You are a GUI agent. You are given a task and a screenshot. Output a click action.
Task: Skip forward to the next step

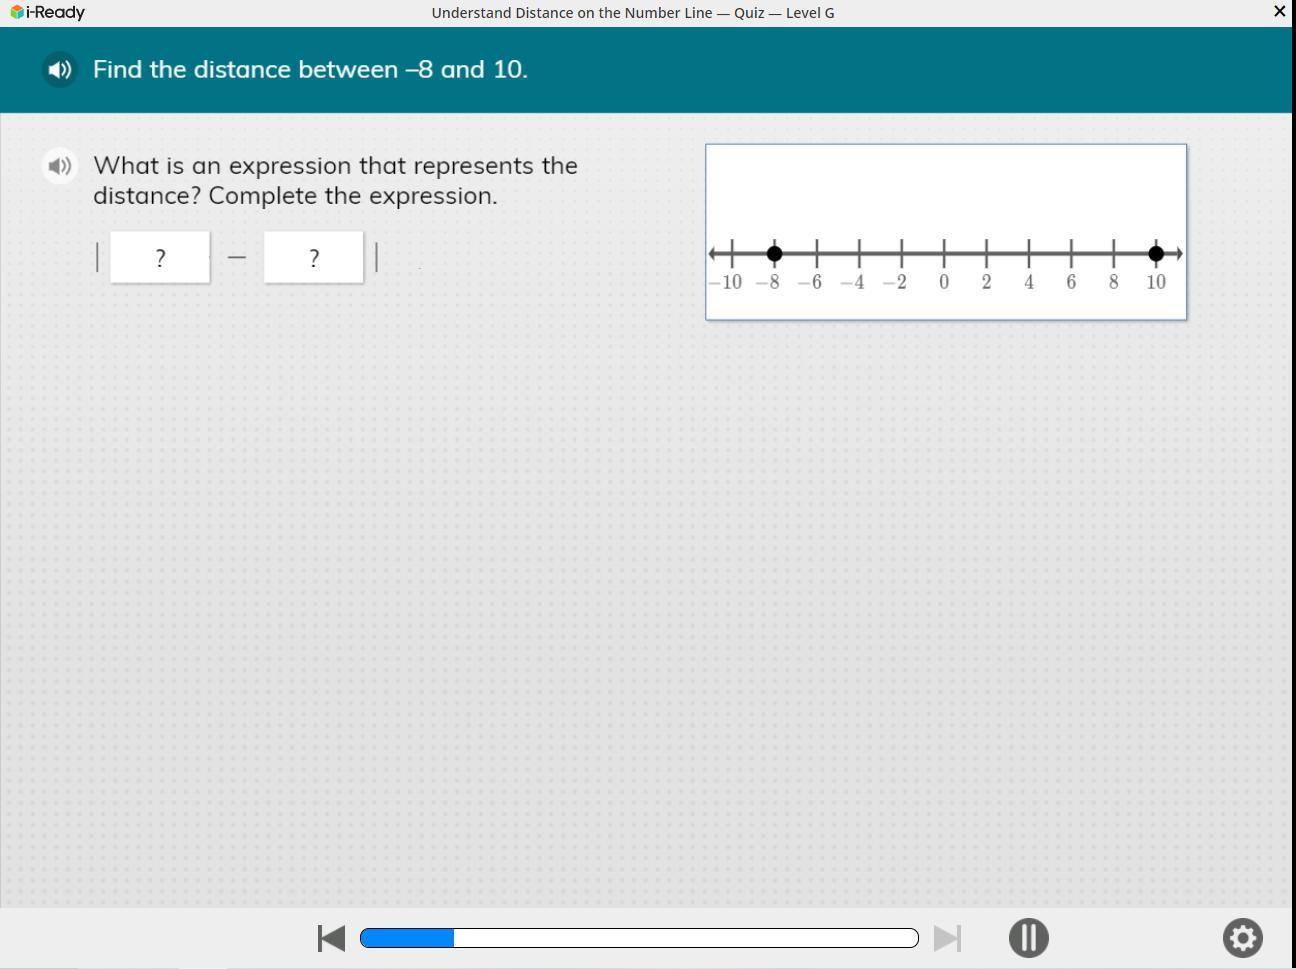(x=947, y=938)
